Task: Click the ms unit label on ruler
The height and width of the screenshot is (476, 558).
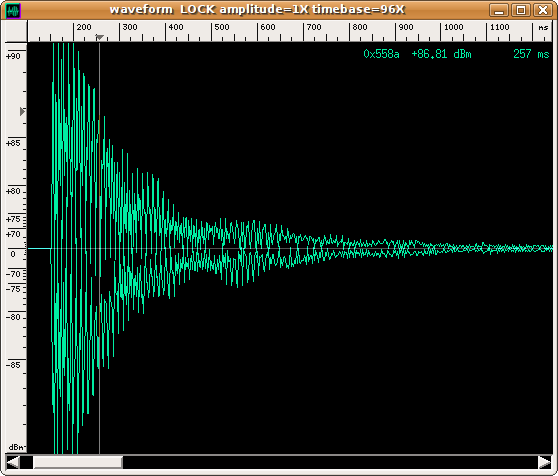Action: click(x=543, y=27)
